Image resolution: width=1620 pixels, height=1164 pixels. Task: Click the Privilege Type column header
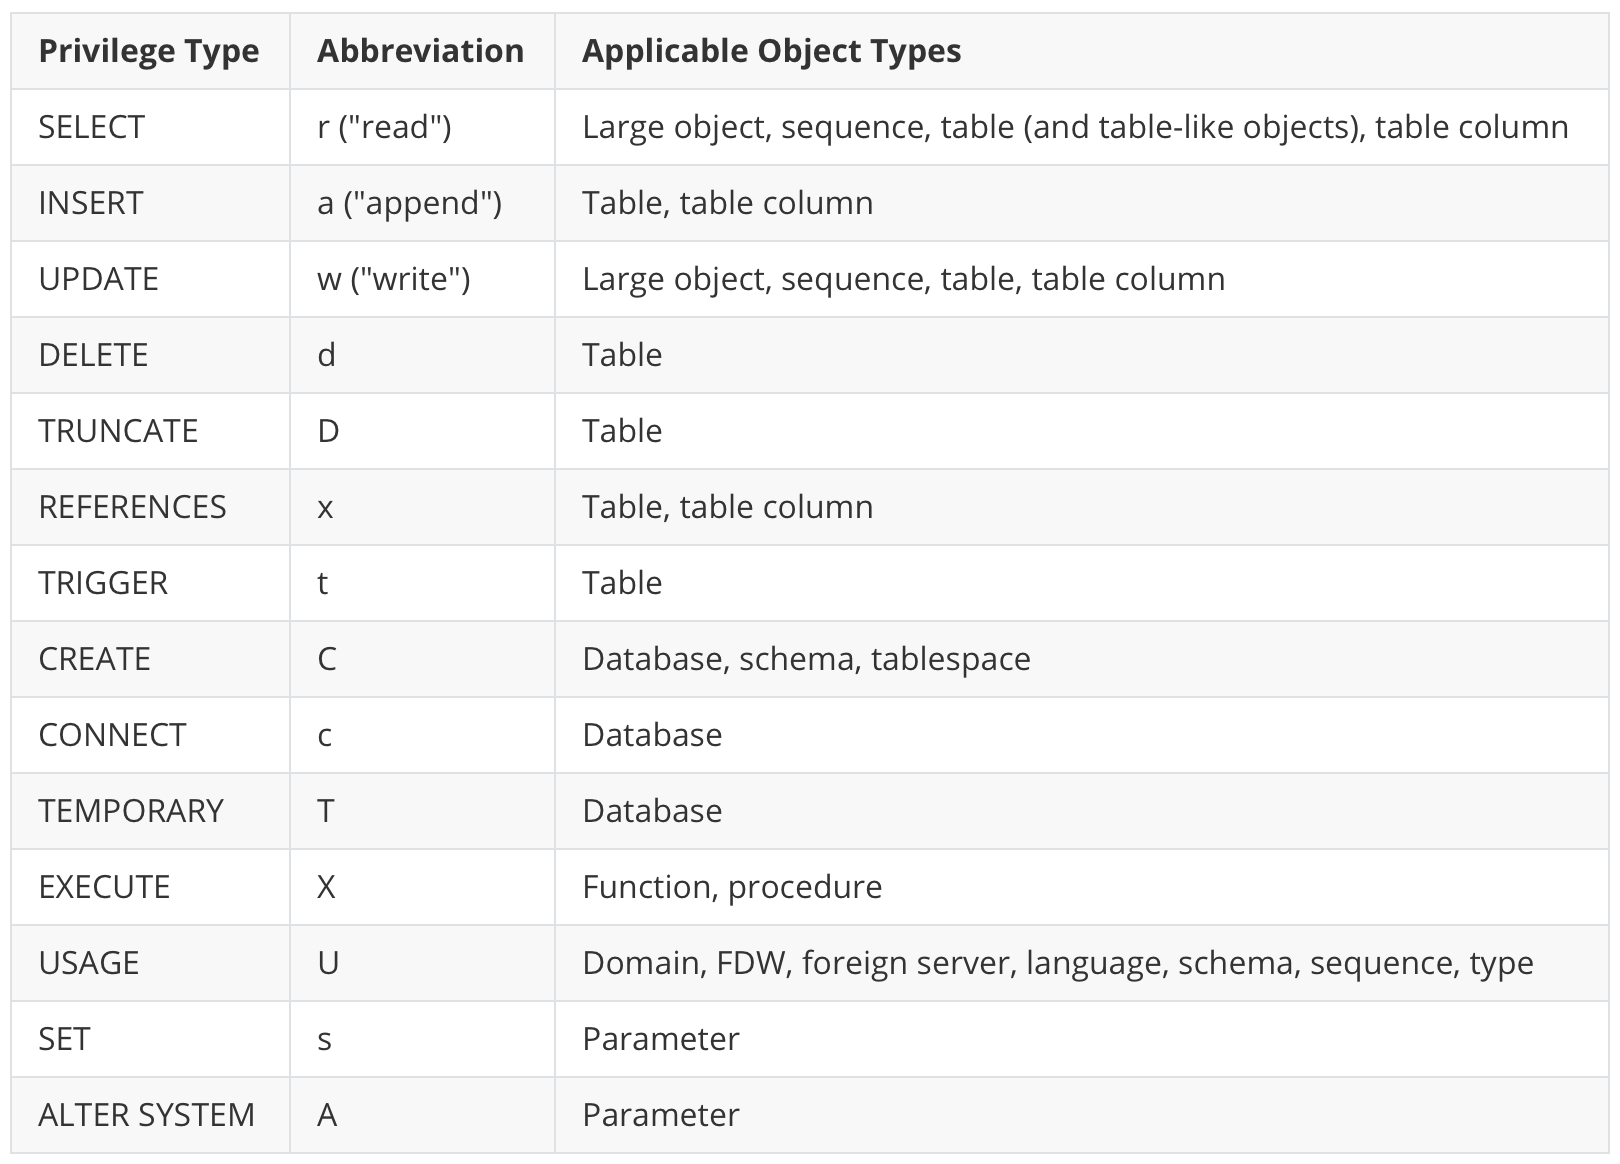[x=148, y=51]
